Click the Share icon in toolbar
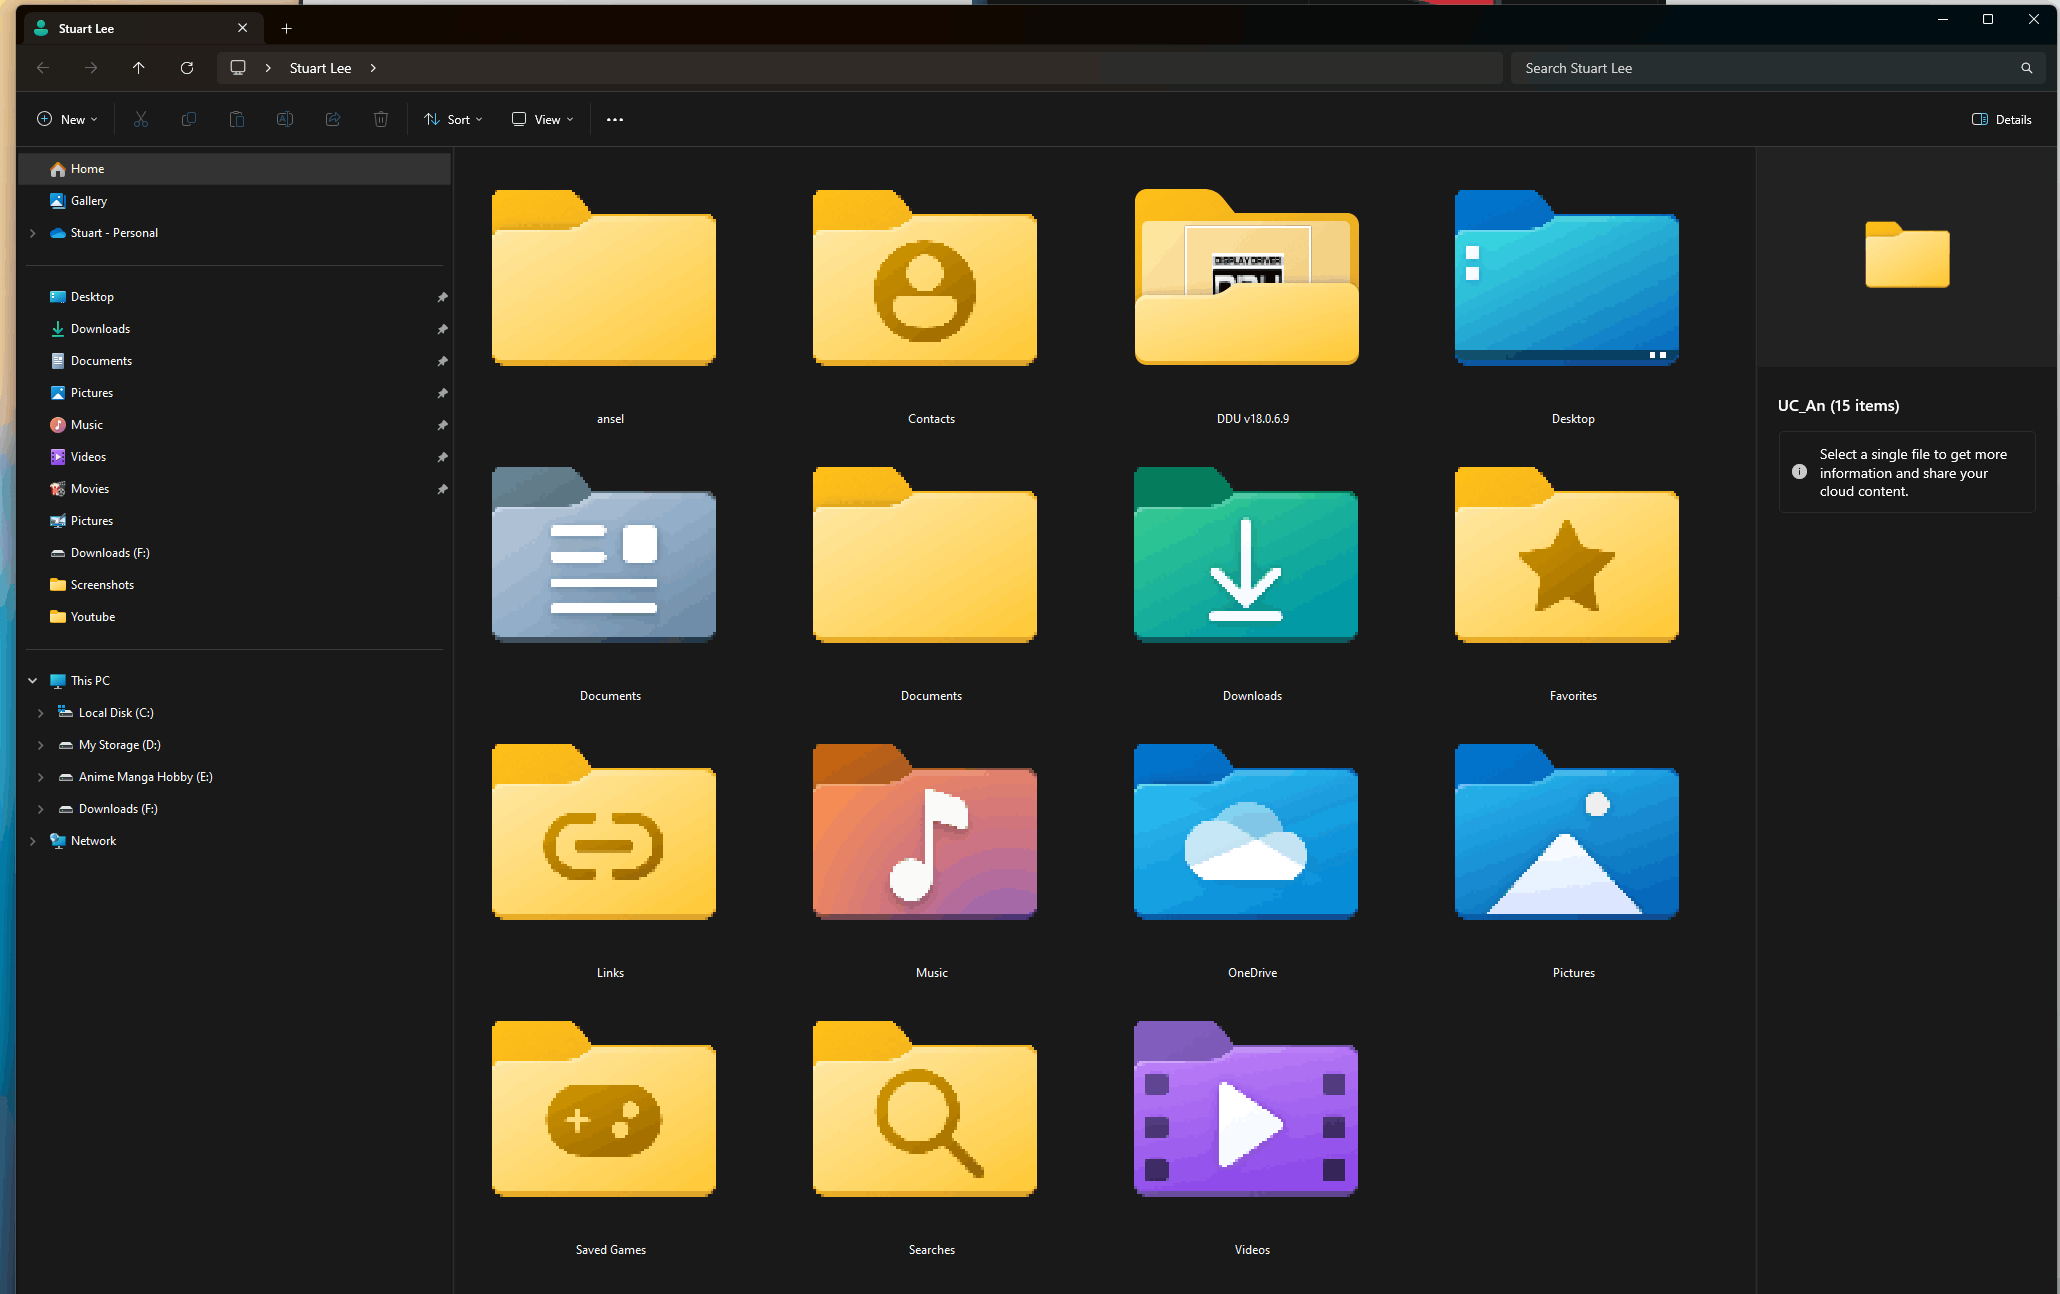 click(333, 119)
